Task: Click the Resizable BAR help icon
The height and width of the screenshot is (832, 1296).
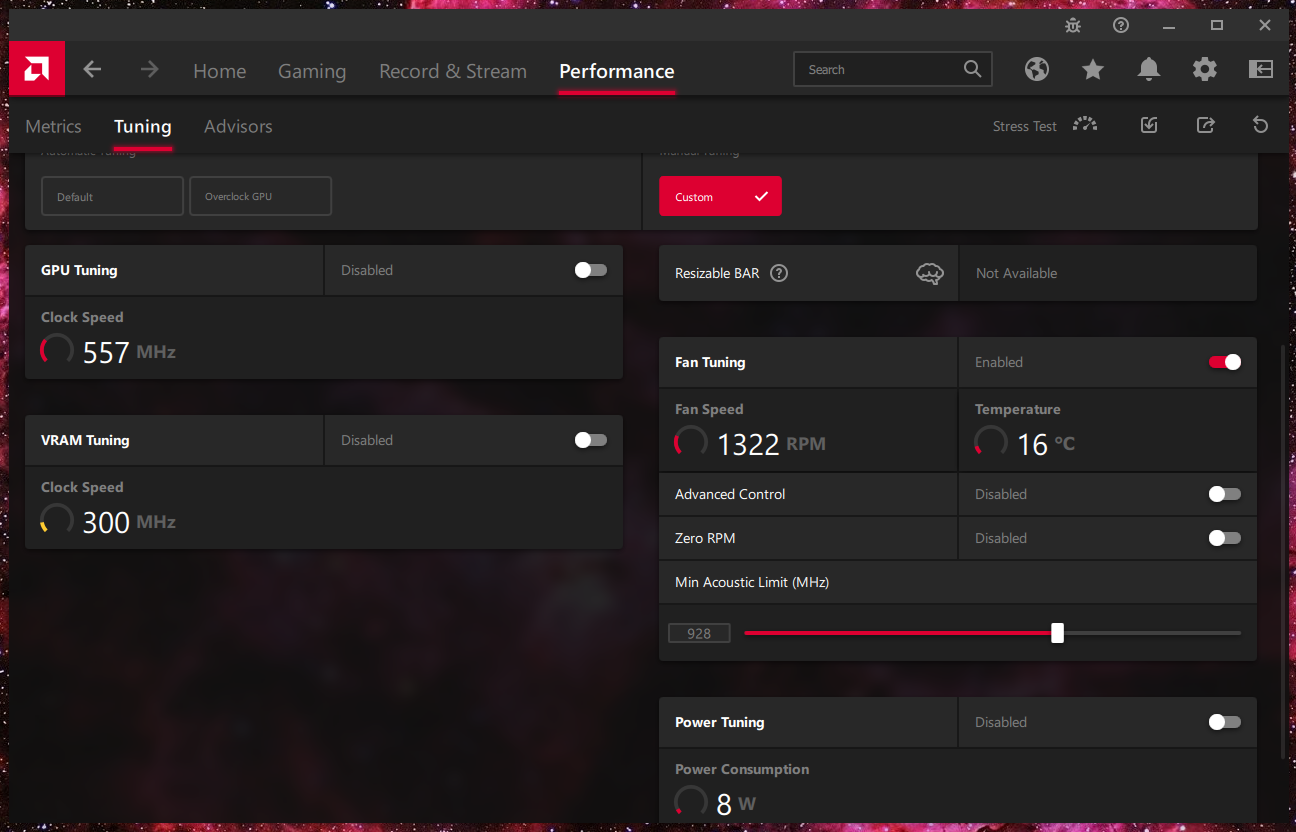Action: pos(779,273)
